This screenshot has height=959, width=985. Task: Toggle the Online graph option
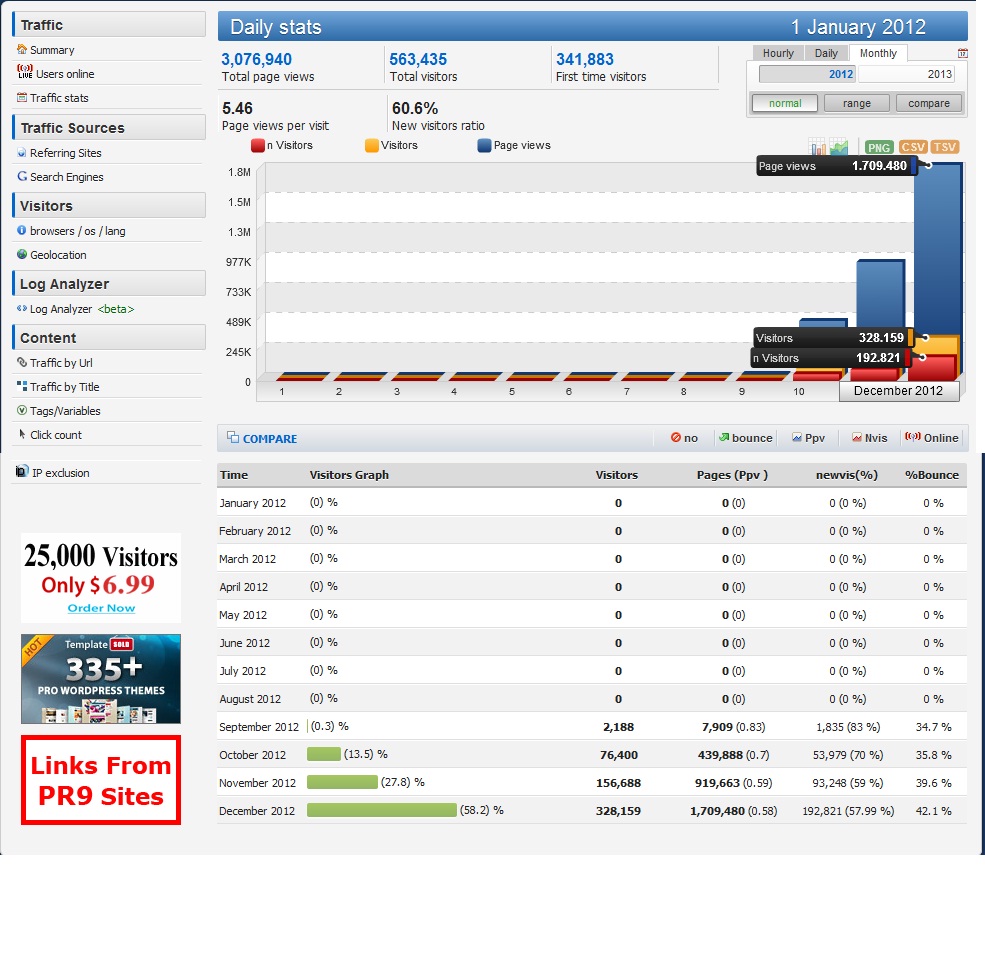coord(932,438)
